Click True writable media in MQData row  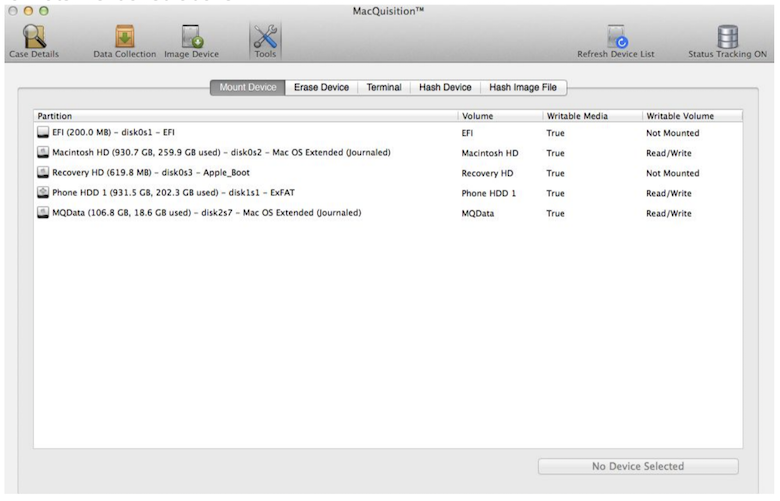pos(555,213)
